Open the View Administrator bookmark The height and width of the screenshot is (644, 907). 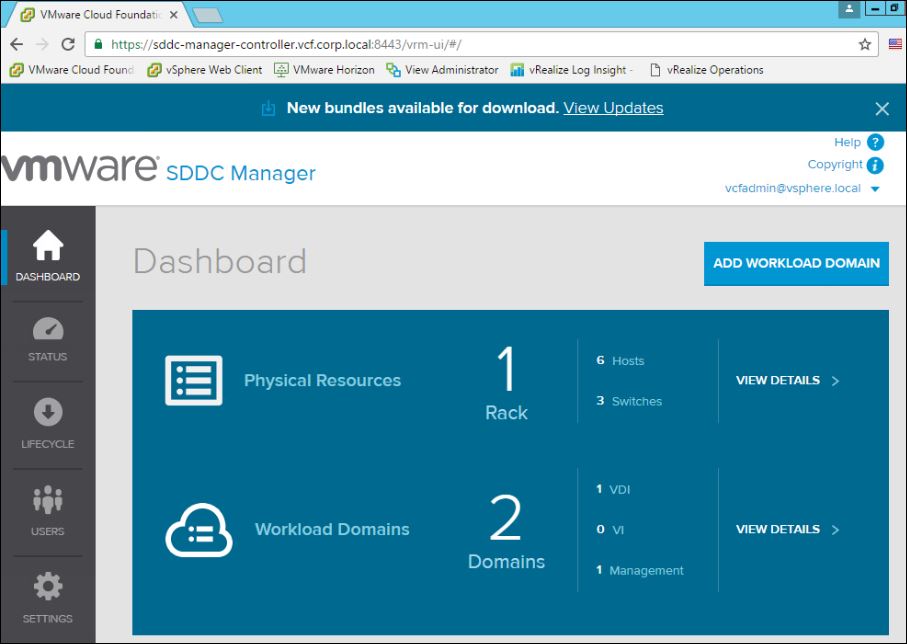coord(443,70)
